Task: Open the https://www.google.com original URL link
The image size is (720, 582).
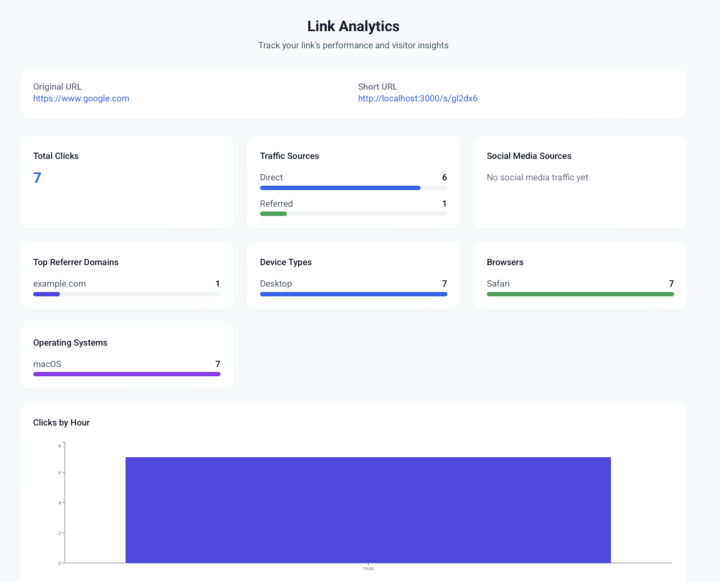Action: pos(81,98)
